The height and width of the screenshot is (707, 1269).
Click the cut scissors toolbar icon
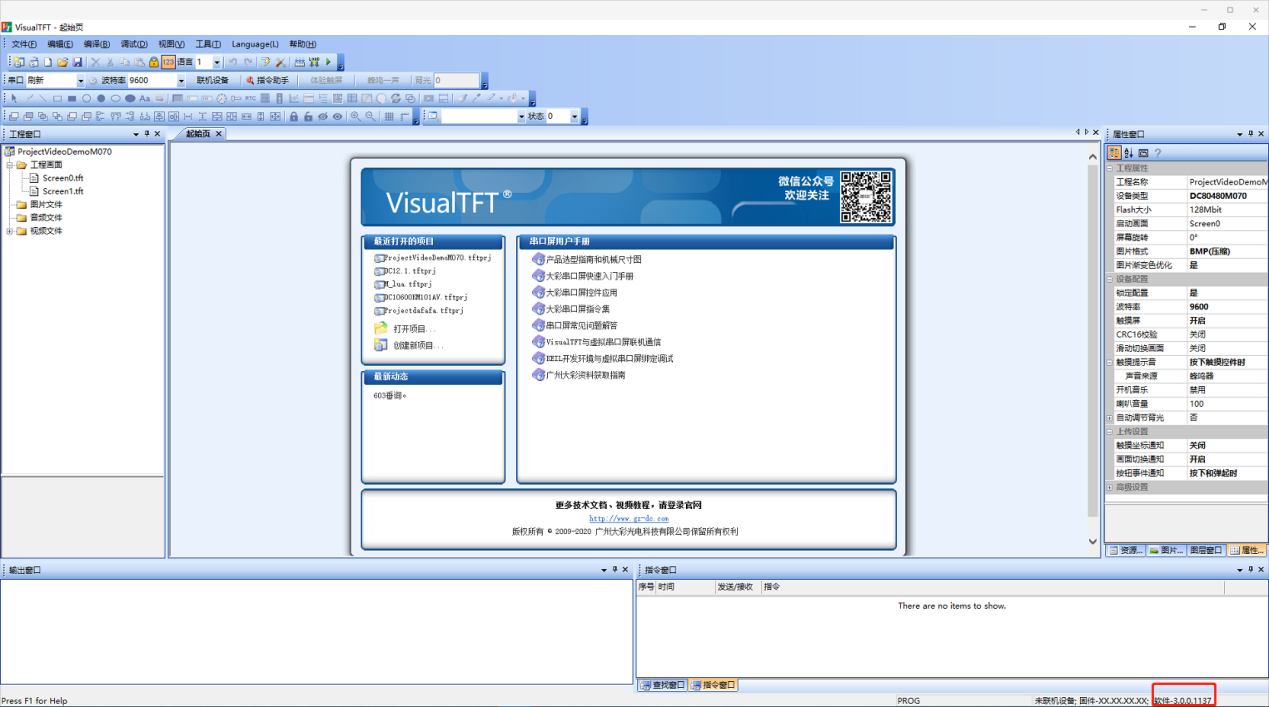[x=110, y=62]
